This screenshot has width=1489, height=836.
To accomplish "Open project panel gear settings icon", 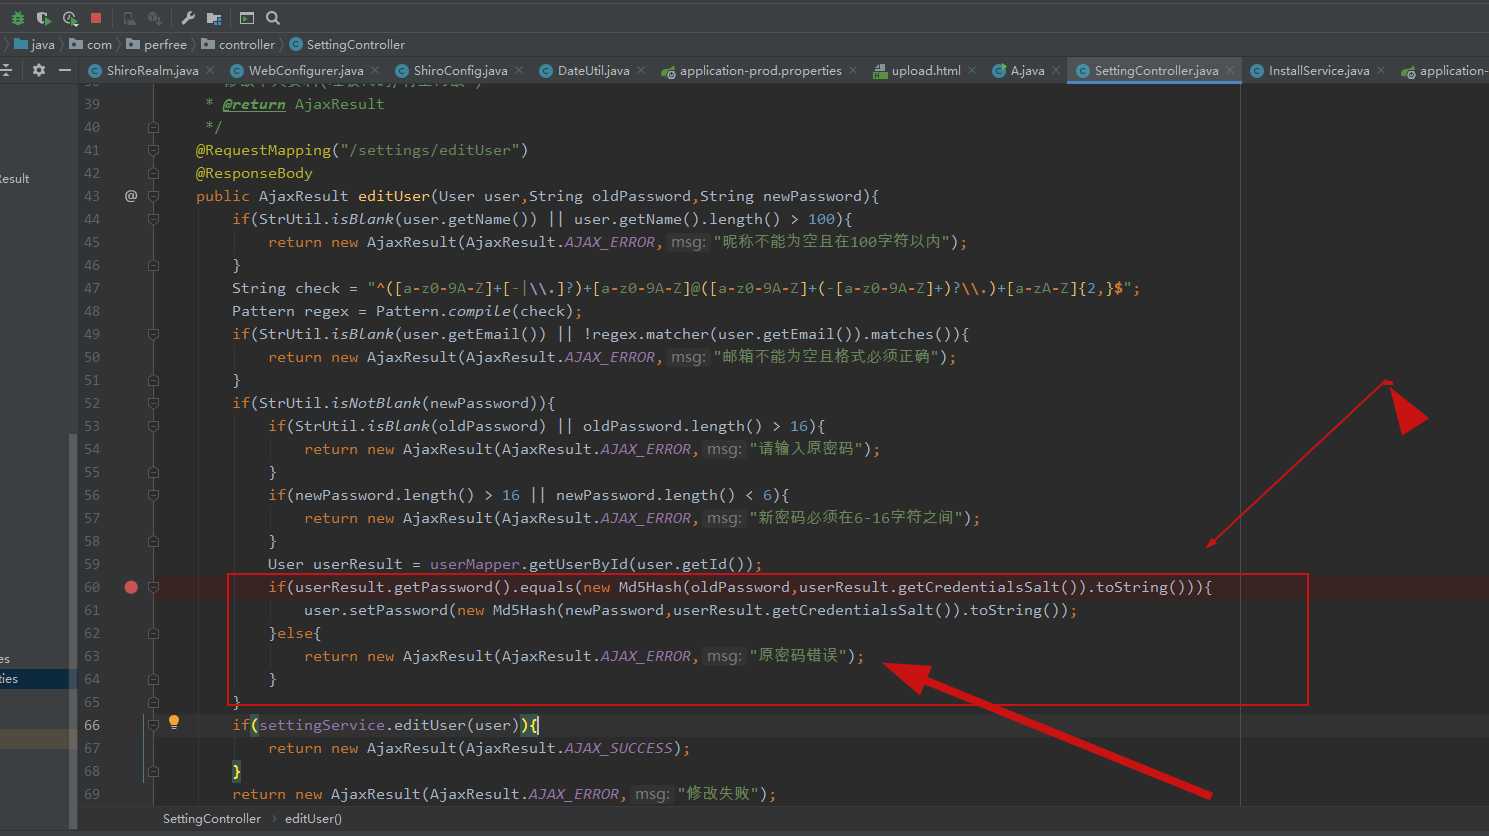I will click(39, 70).
